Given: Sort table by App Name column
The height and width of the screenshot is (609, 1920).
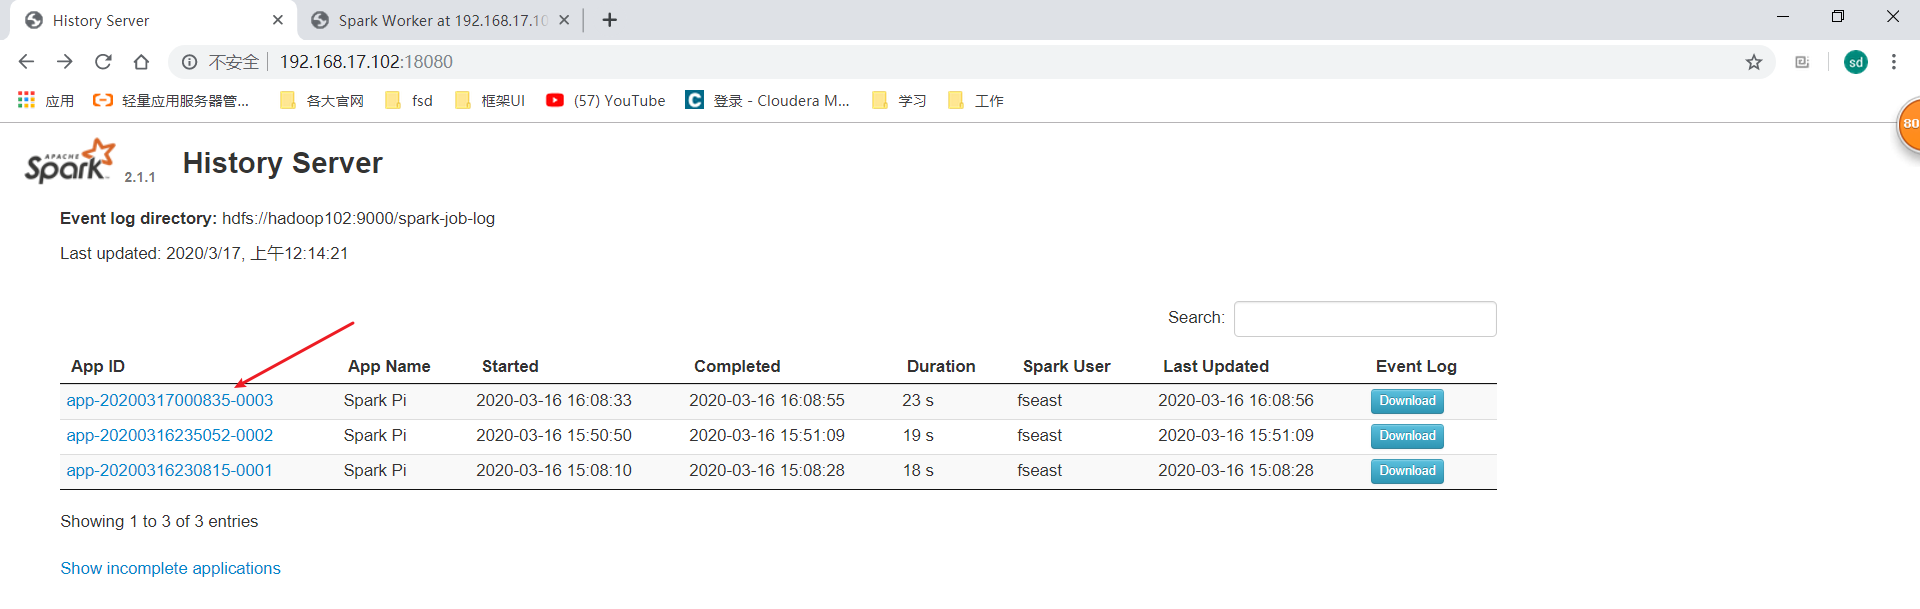Looking at the screenshot, I should [389, 367].
